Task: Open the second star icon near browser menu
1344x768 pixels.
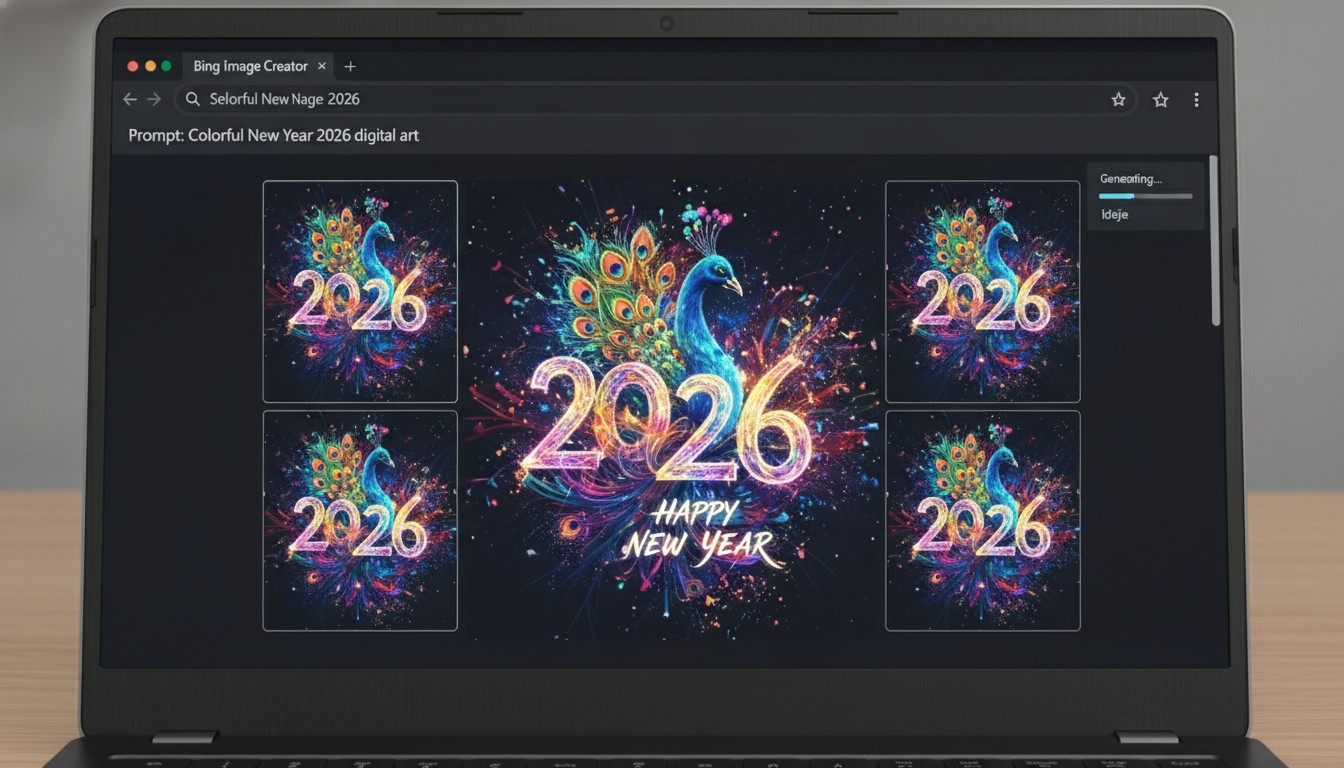Action: pos(1160,99)
